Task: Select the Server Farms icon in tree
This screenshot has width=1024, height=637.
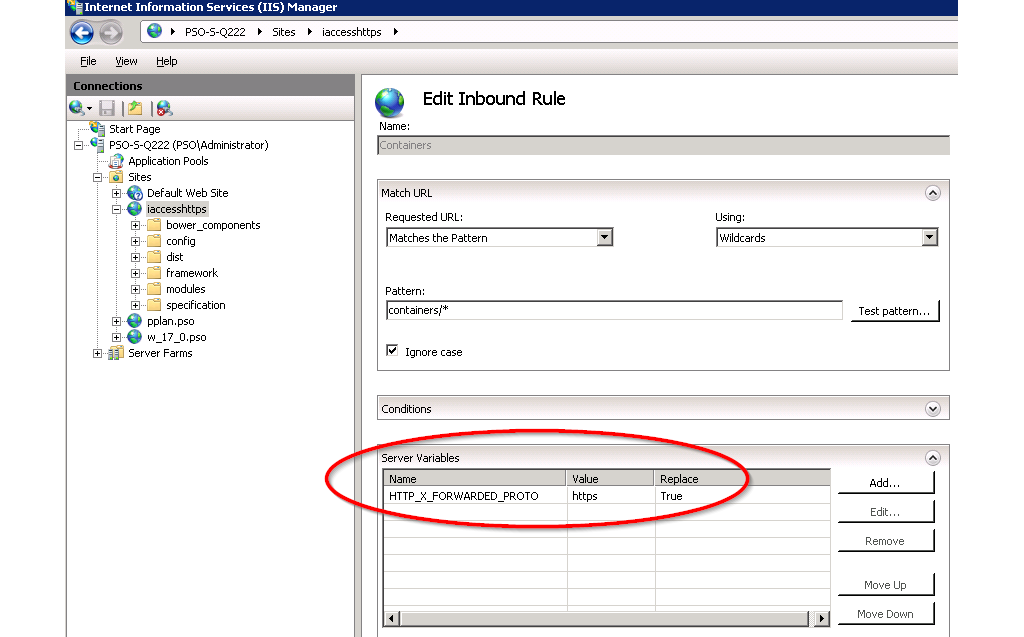Action: tap(116, 353)
